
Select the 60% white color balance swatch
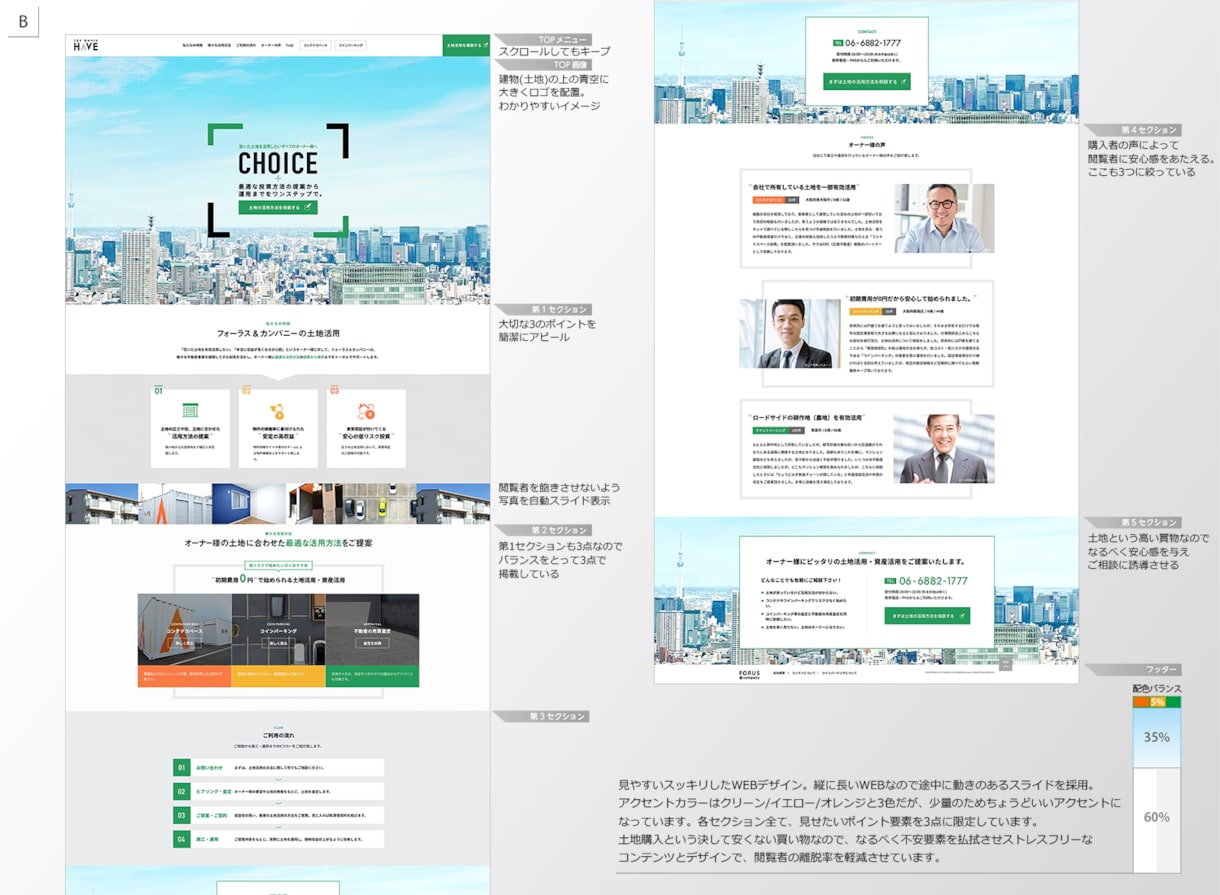(1157, 820)
